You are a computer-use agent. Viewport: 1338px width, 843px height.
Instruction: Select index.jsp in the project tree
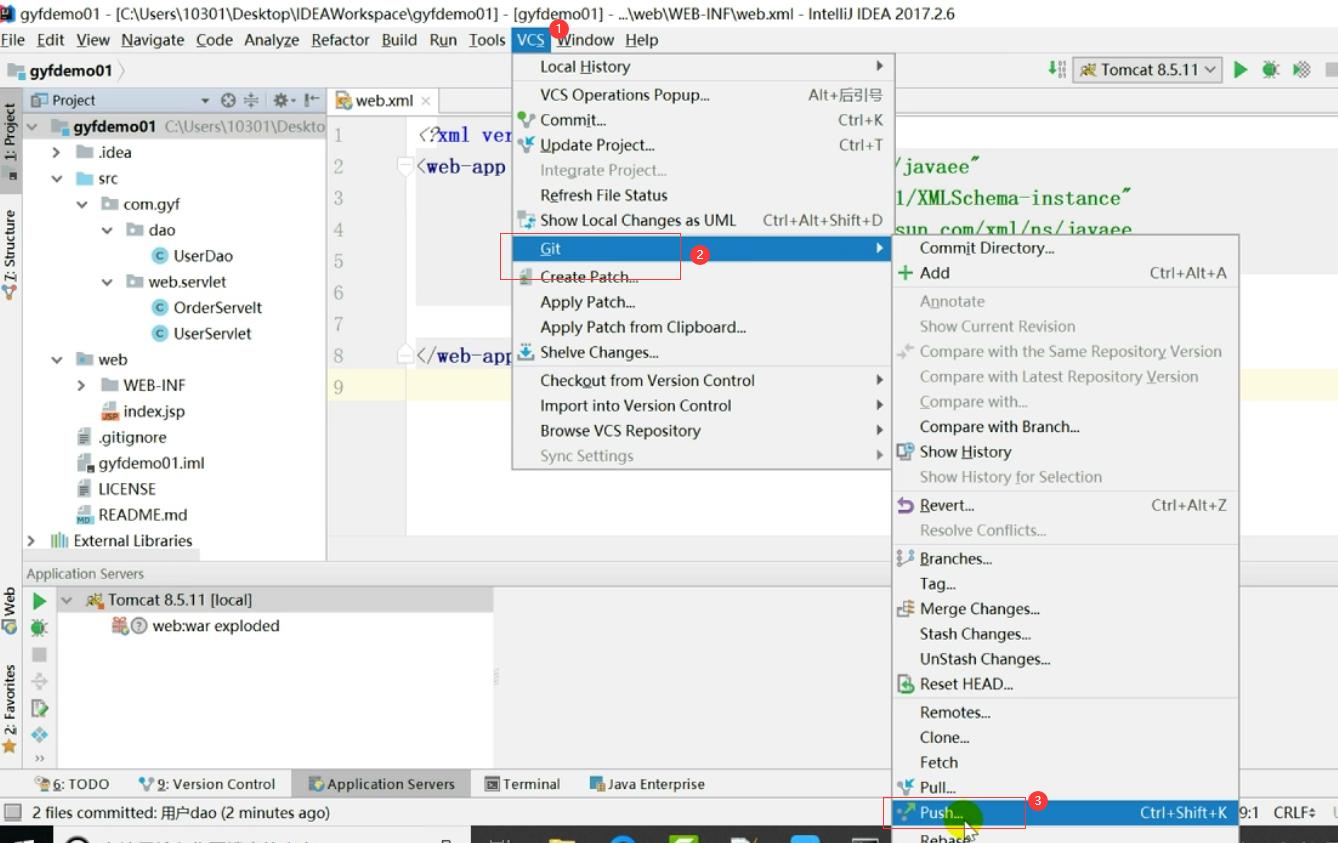coord(143,411)
